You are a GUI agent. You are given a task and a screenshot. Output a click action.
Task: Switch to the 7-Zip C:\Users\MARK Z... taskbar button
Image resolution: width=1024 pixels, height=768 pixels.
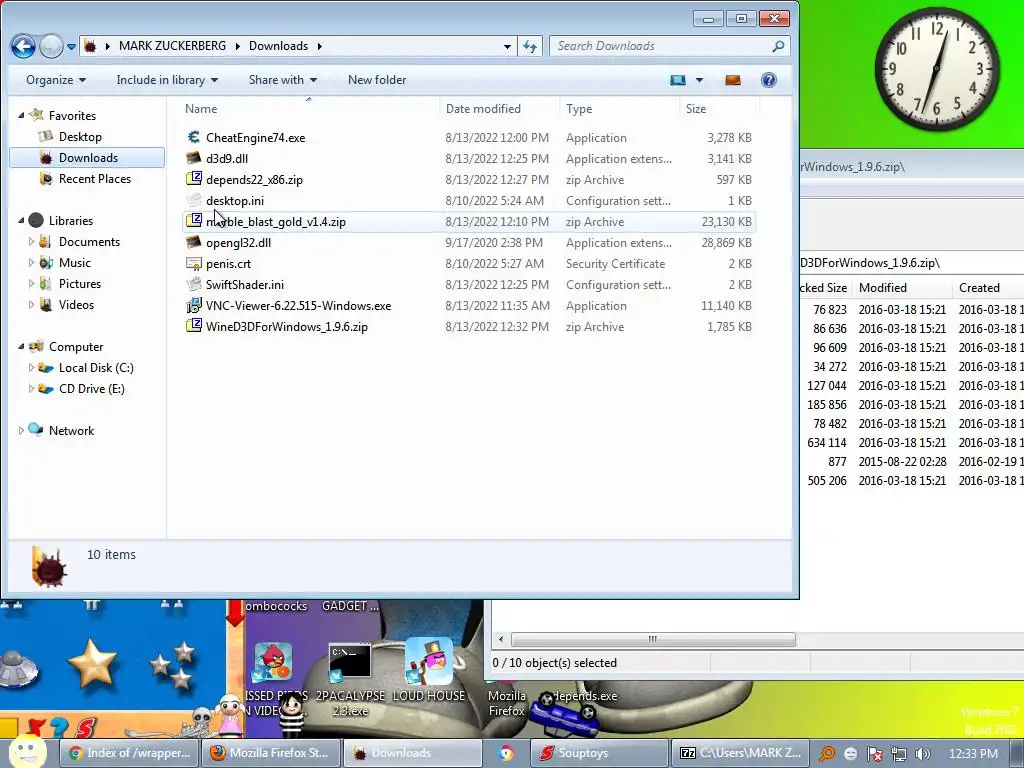coord(741,753)
